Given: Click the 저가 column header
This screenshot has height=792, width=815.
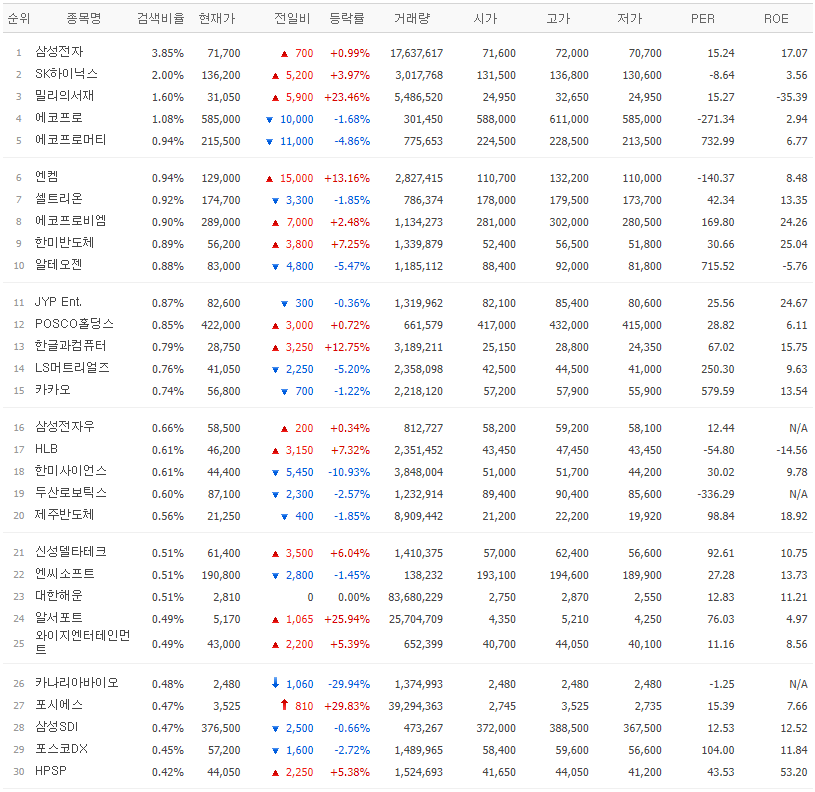Looking at the screenshot, I should click(629, 19).
